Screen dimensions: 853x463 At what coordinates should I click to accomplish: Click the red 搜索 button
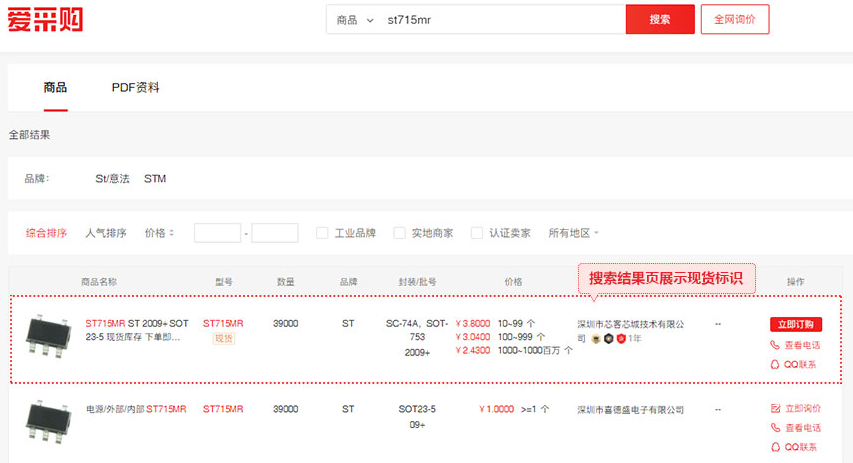660,20
